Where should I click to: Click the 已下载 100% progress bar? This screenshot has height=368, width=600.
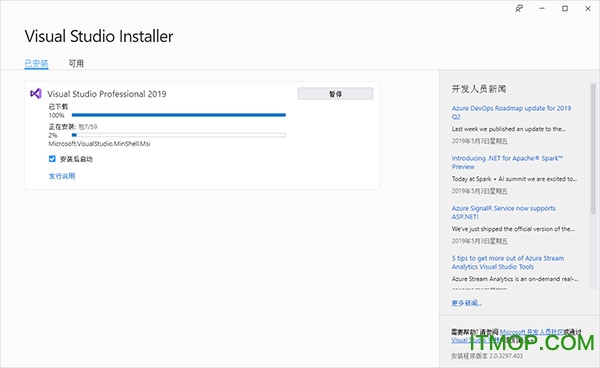click(179, 115)
